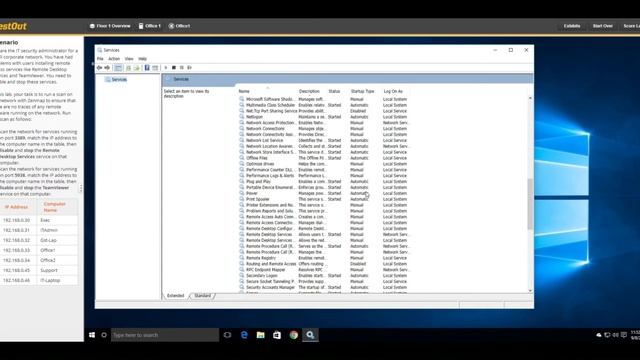Launch Microsoft Edge from the taskbar

tap(244, 335)
